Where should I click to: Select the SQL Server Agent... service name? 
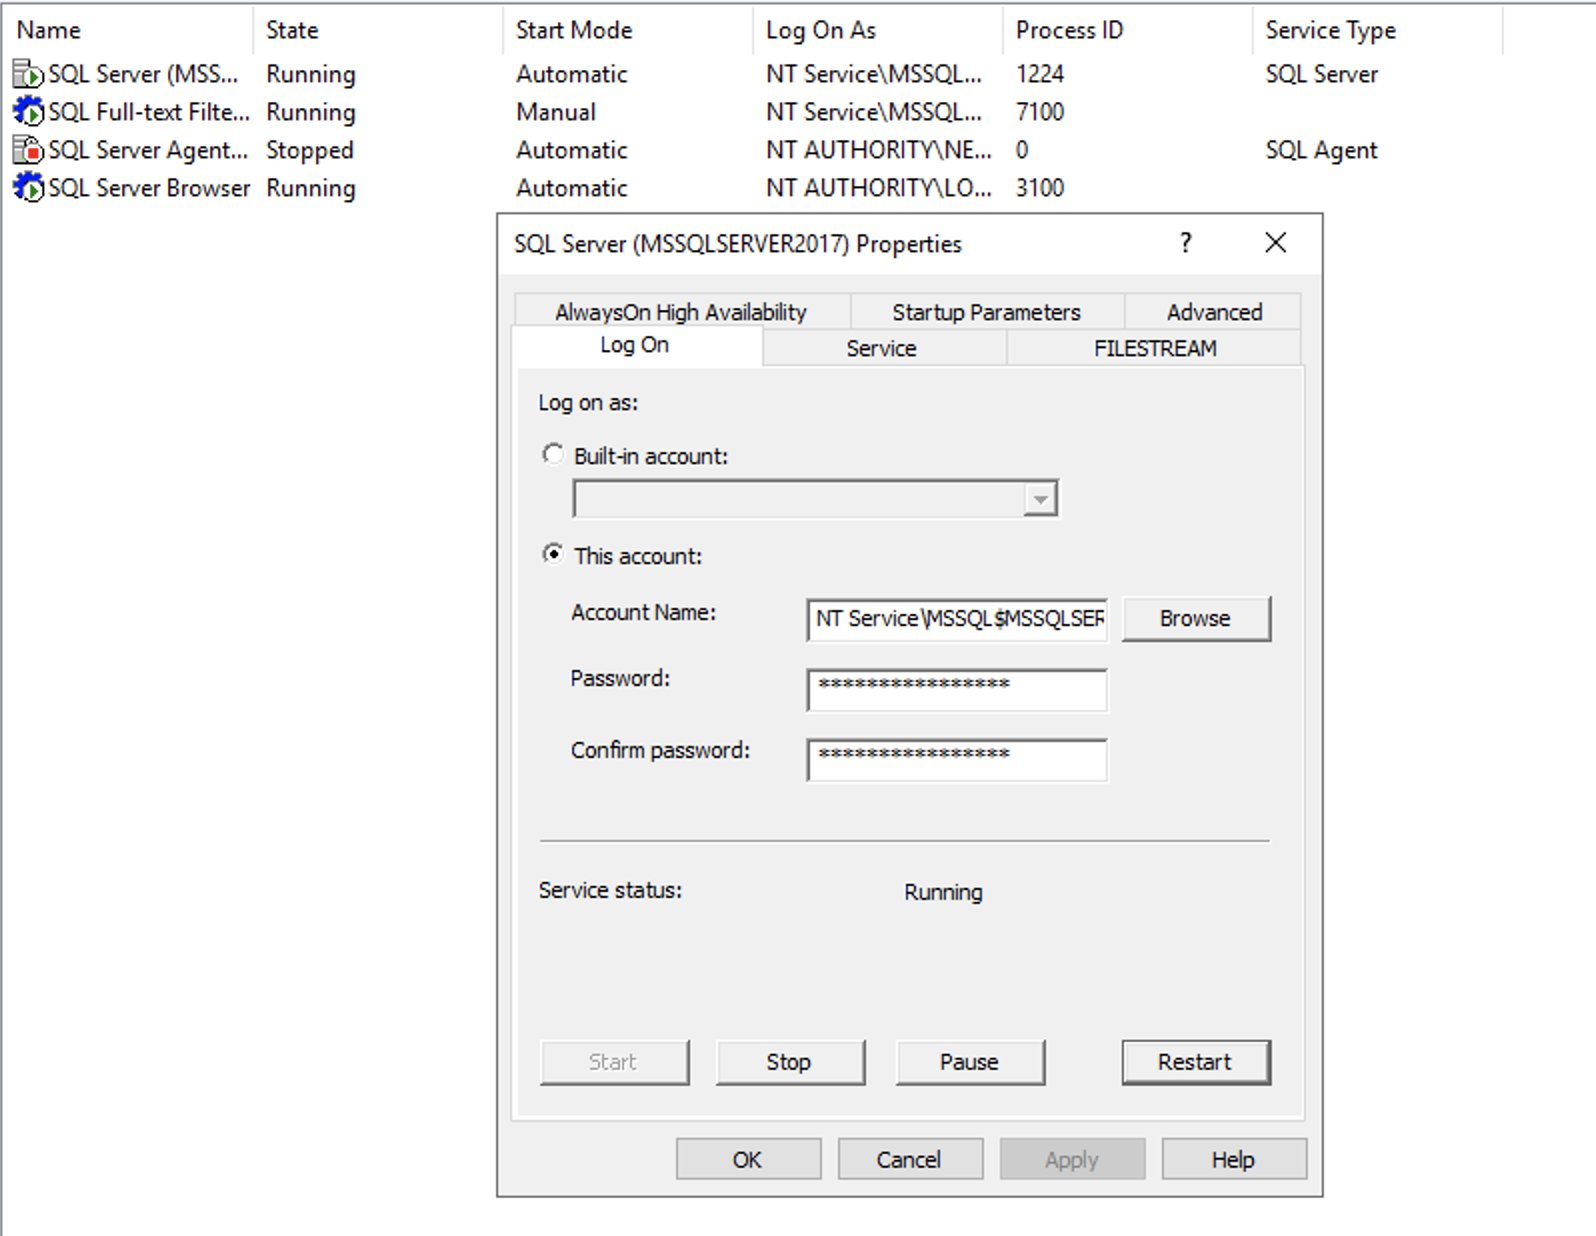tap(148, 150)
